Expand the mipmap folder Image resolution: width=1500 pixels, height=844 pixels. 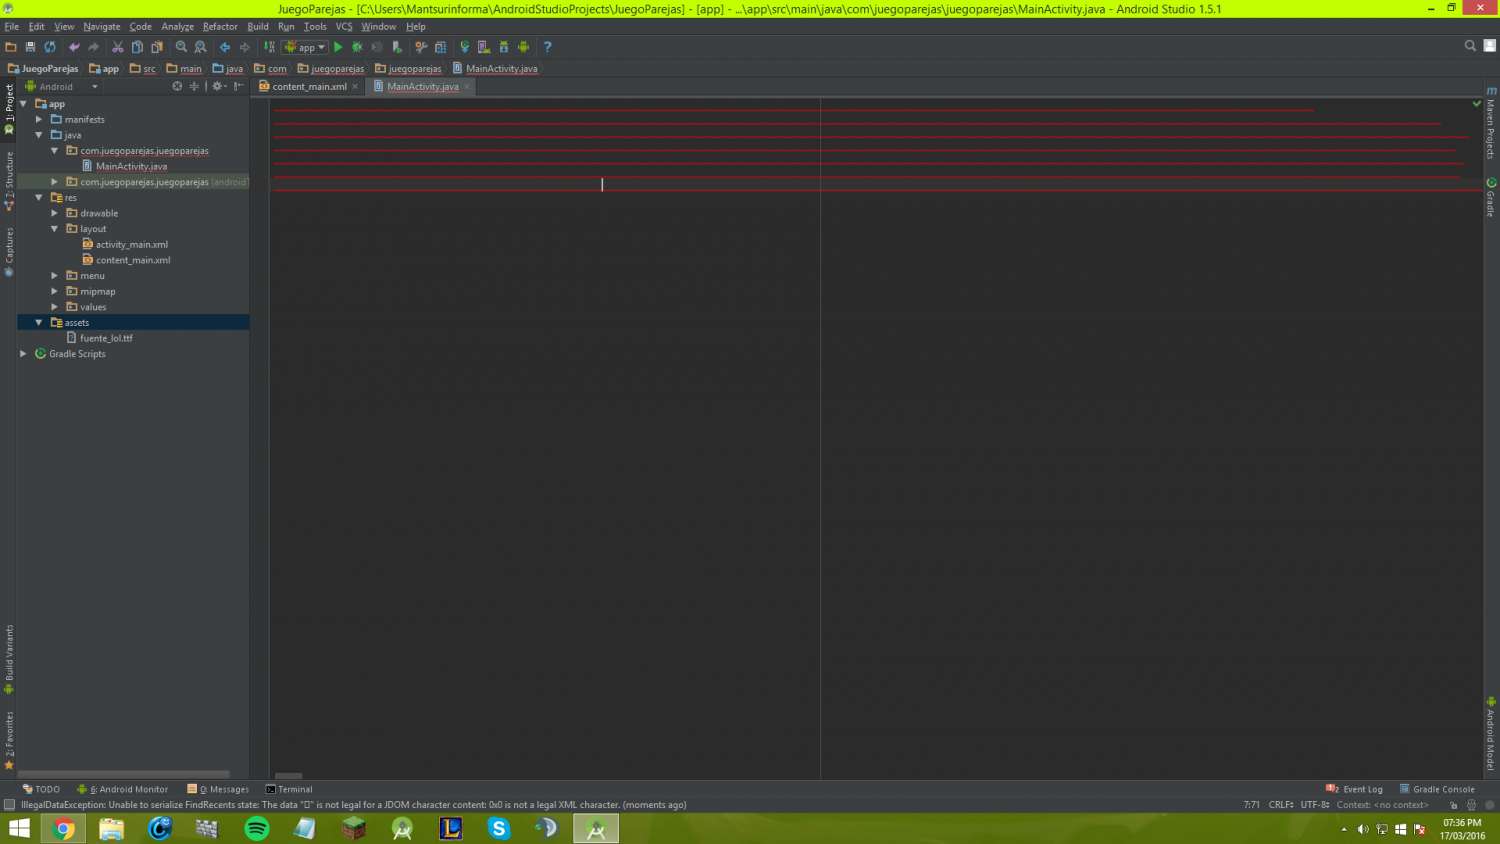tap(55, 291)
